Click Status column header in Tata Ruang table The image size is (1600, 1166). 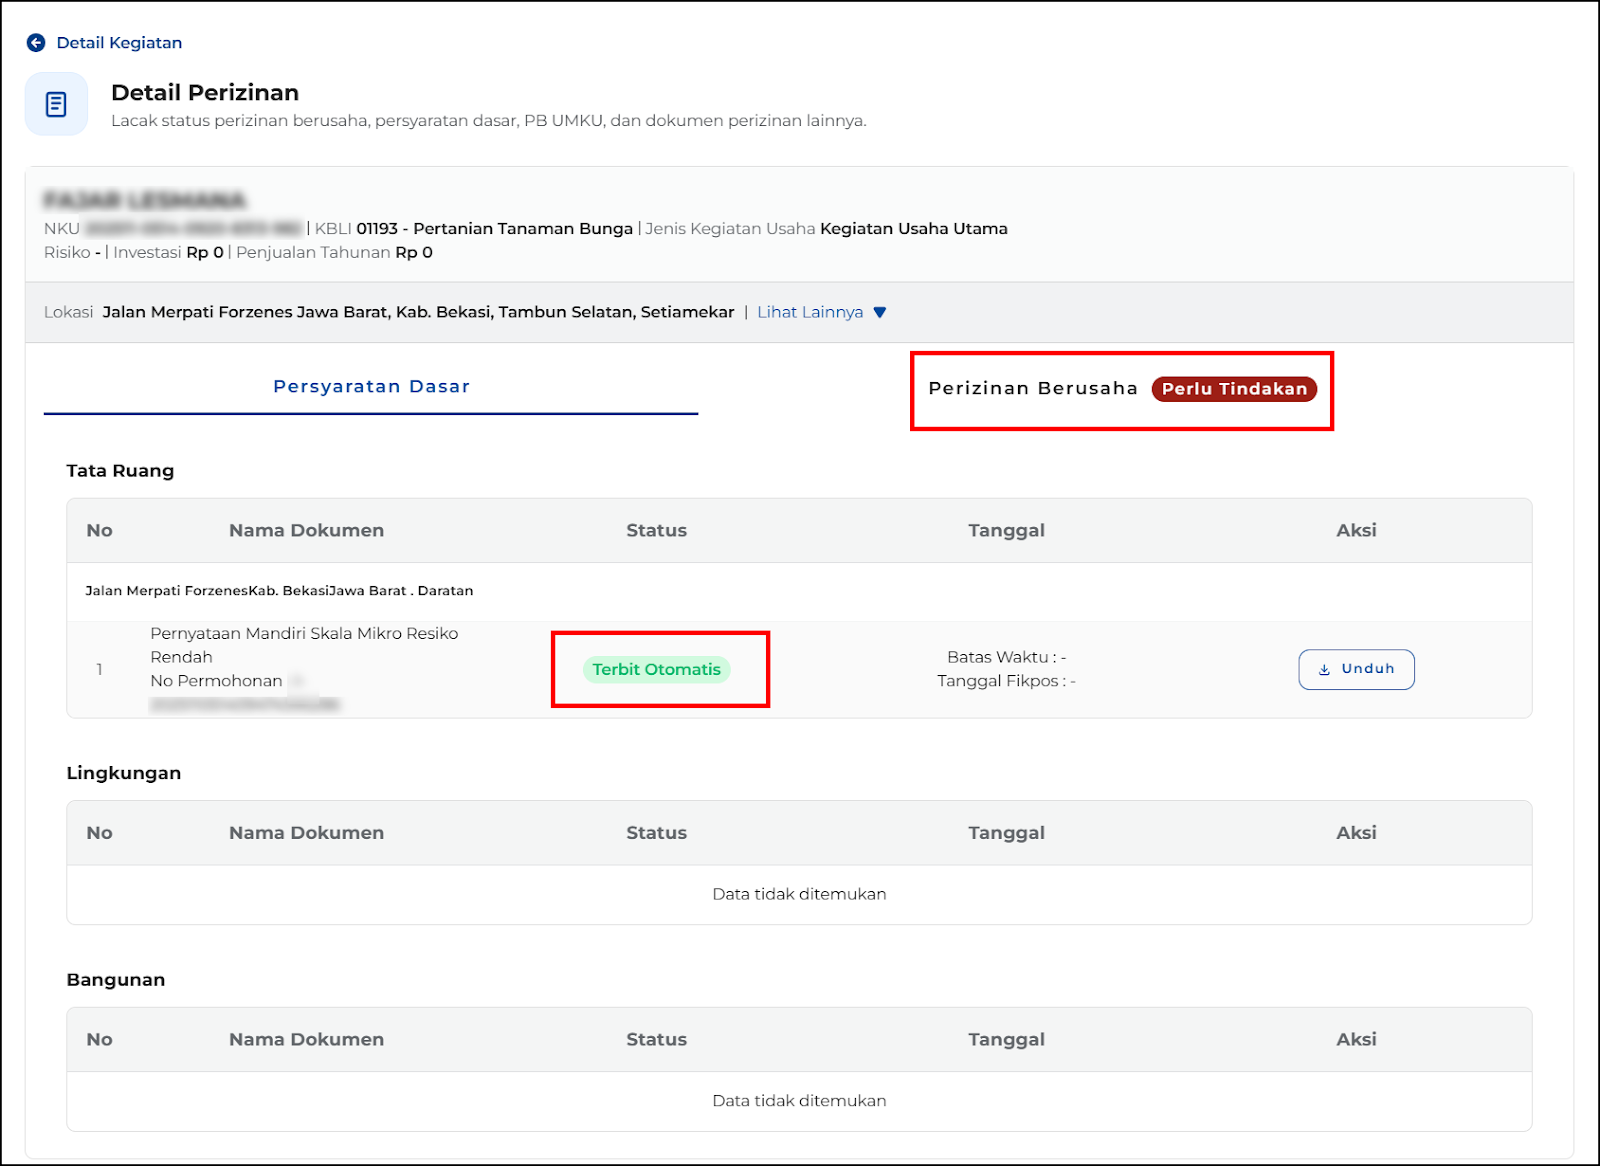coord(656,531)
